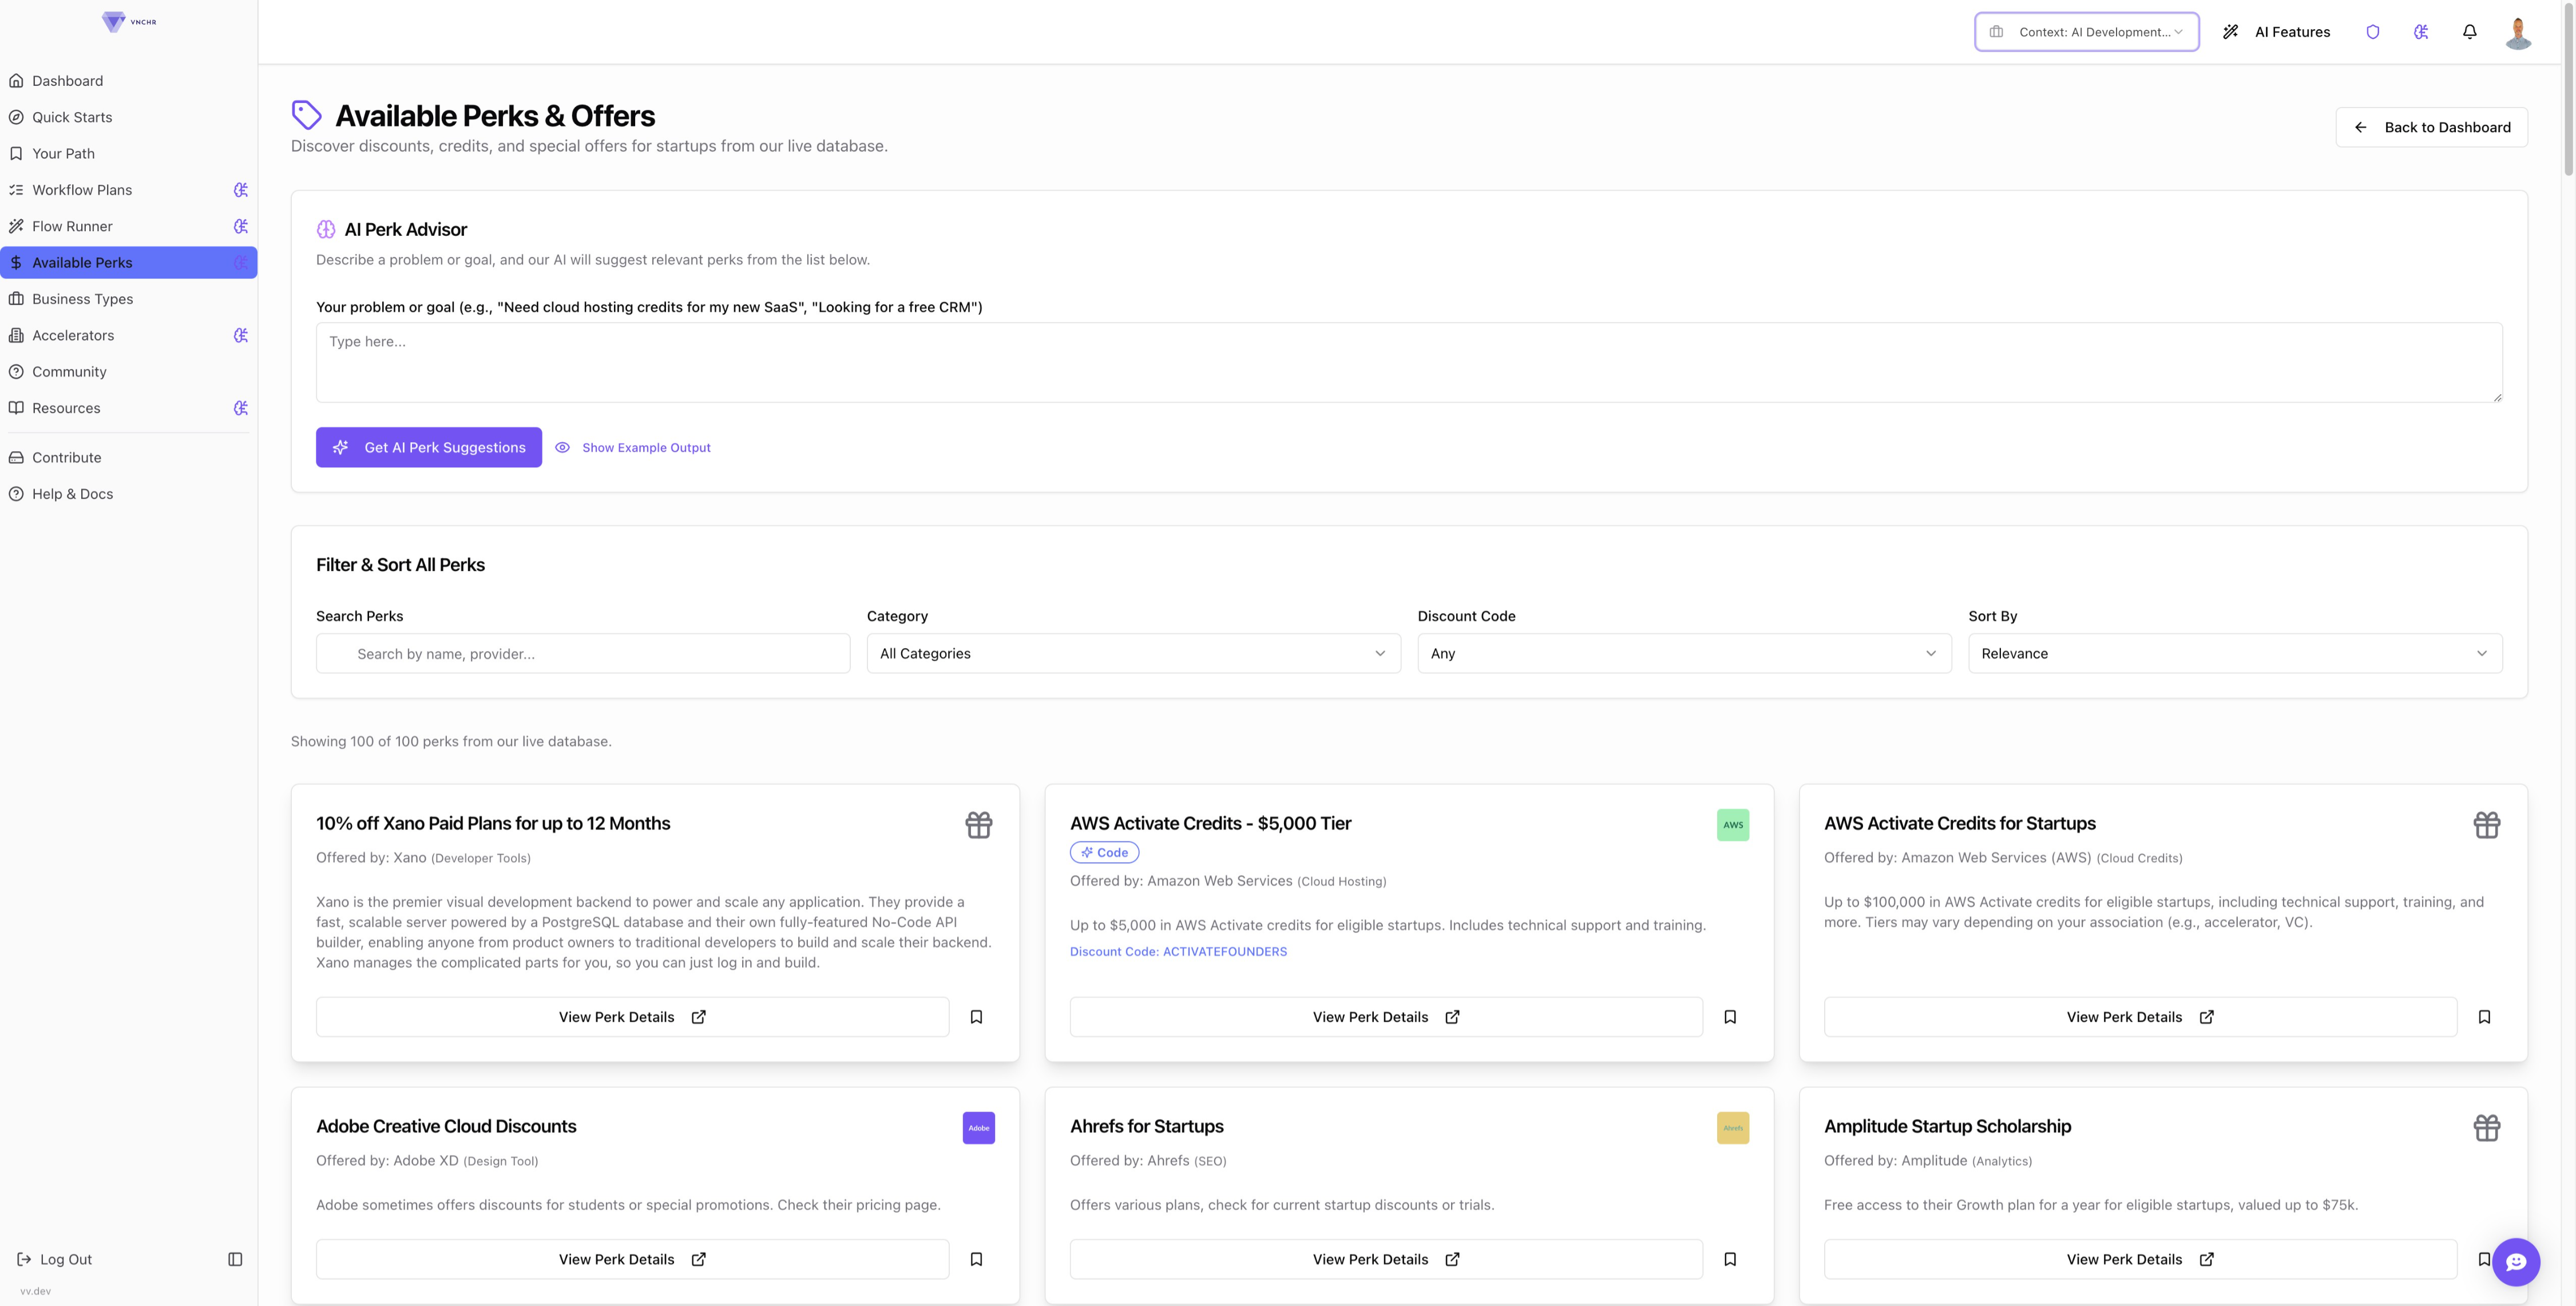
Task: Click the shield icon in top bar
Action: [x=2372, y=32]
